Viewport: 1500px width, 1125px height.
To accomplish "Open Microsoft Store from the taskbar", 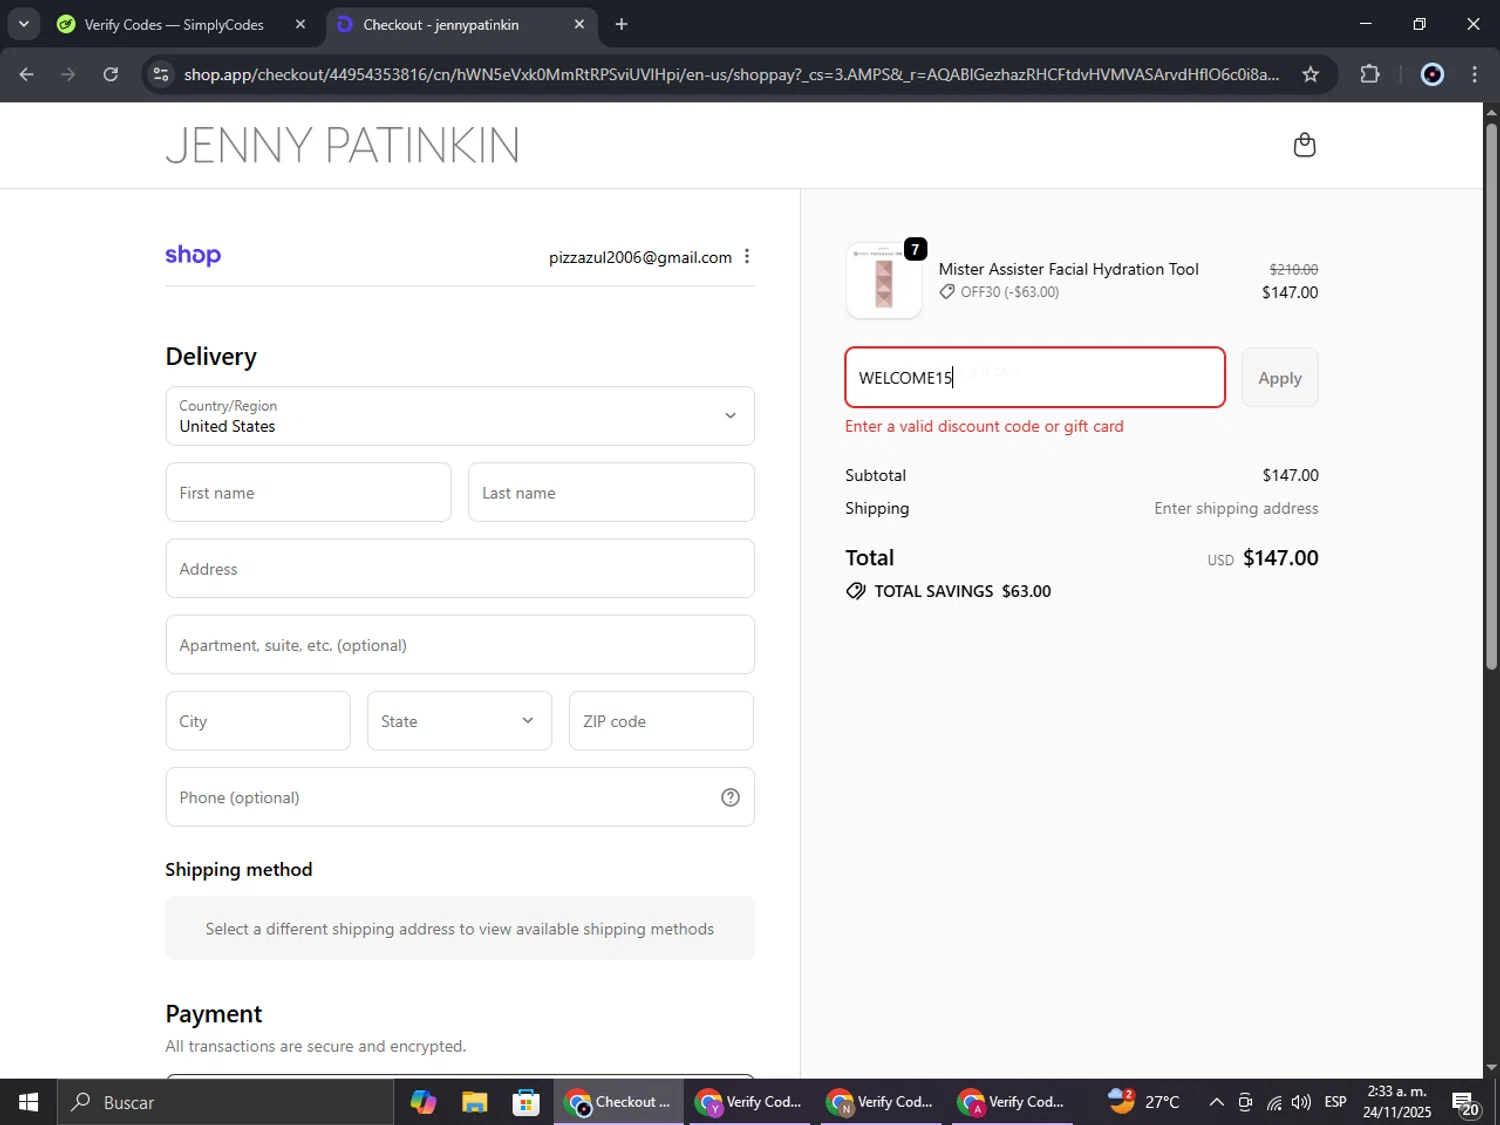I will (526, 1102).
